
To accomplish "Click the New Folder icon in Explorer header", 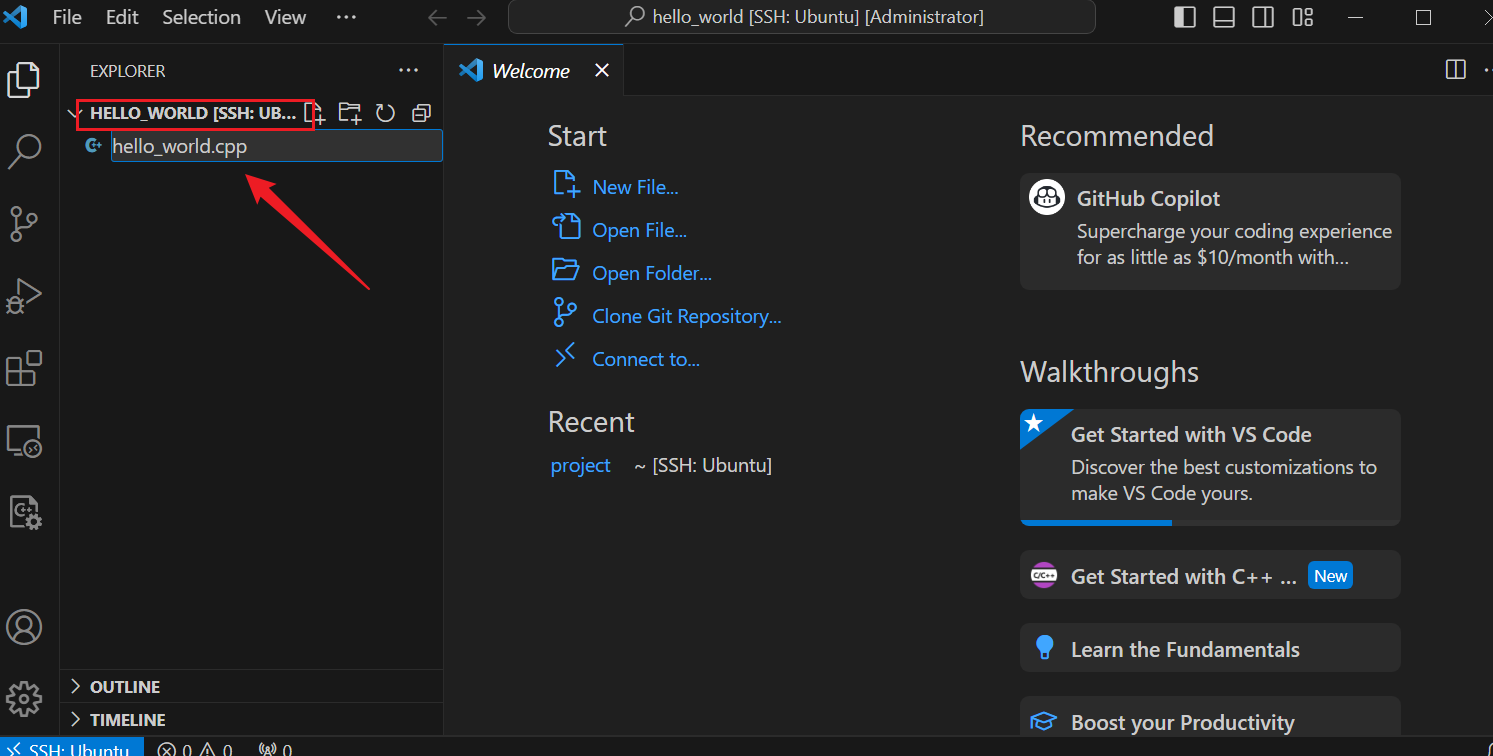I will pyautogui.click(x=349, y=113).
